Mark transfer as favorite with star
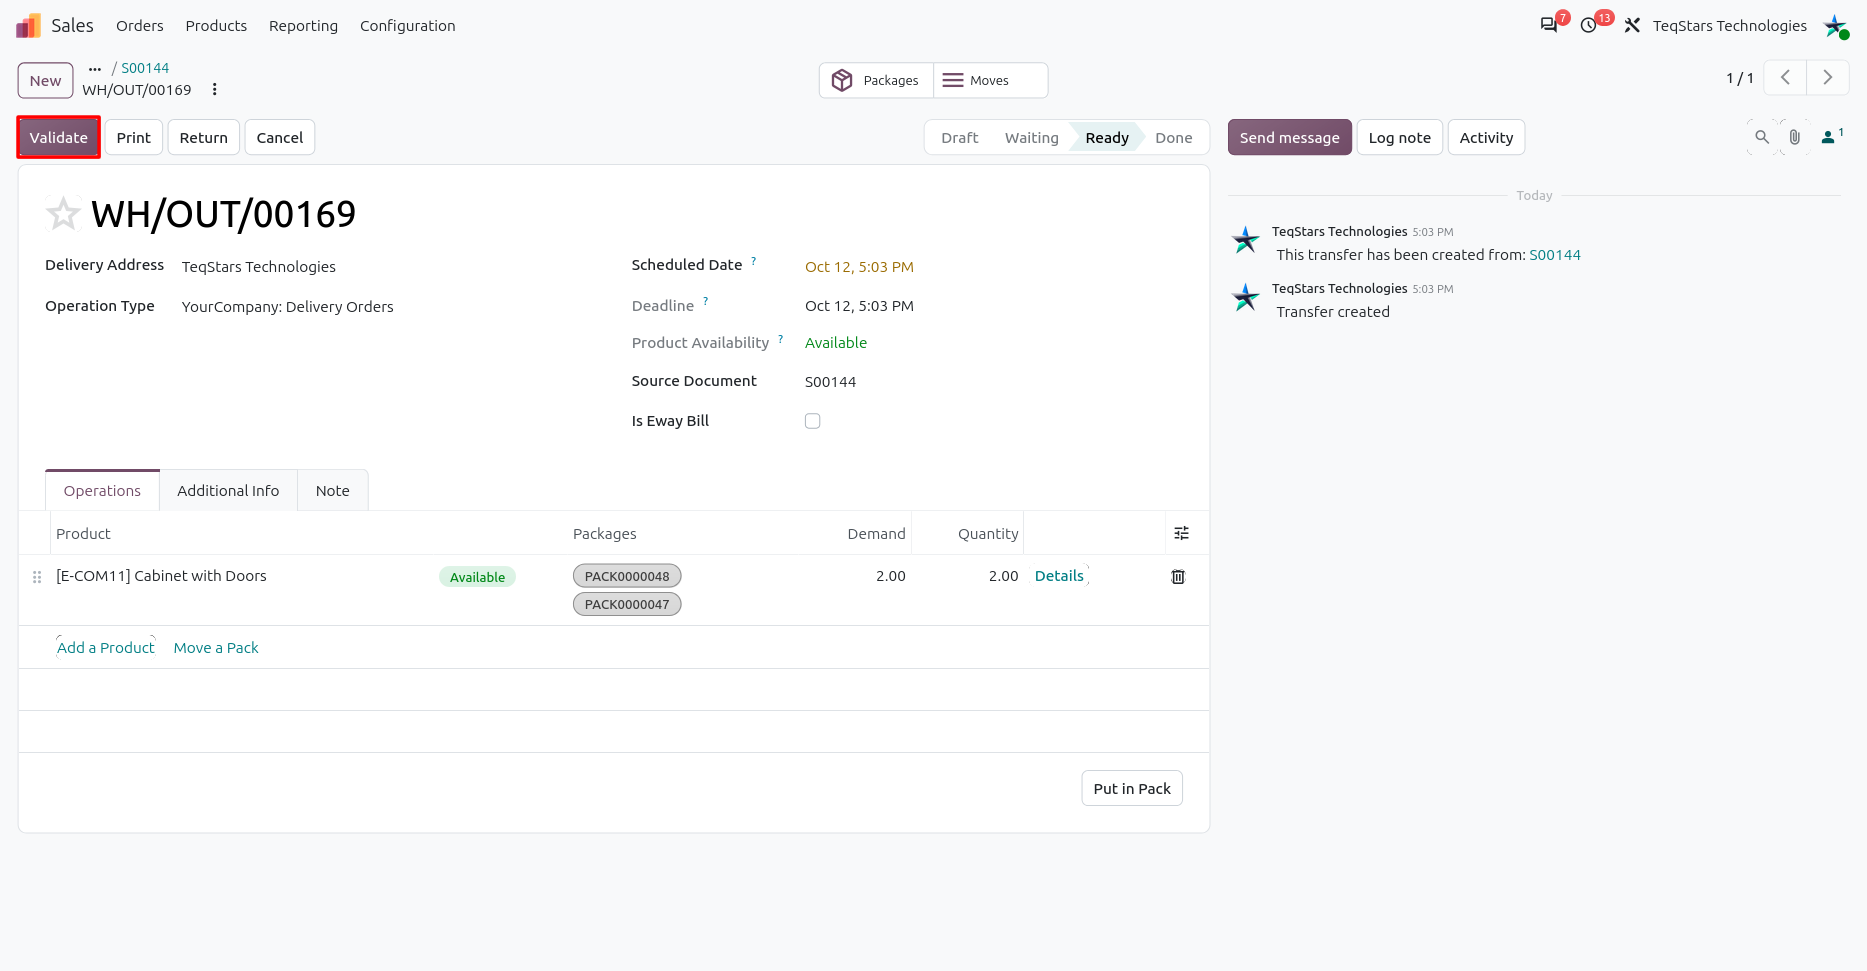 tap(63, 213)
